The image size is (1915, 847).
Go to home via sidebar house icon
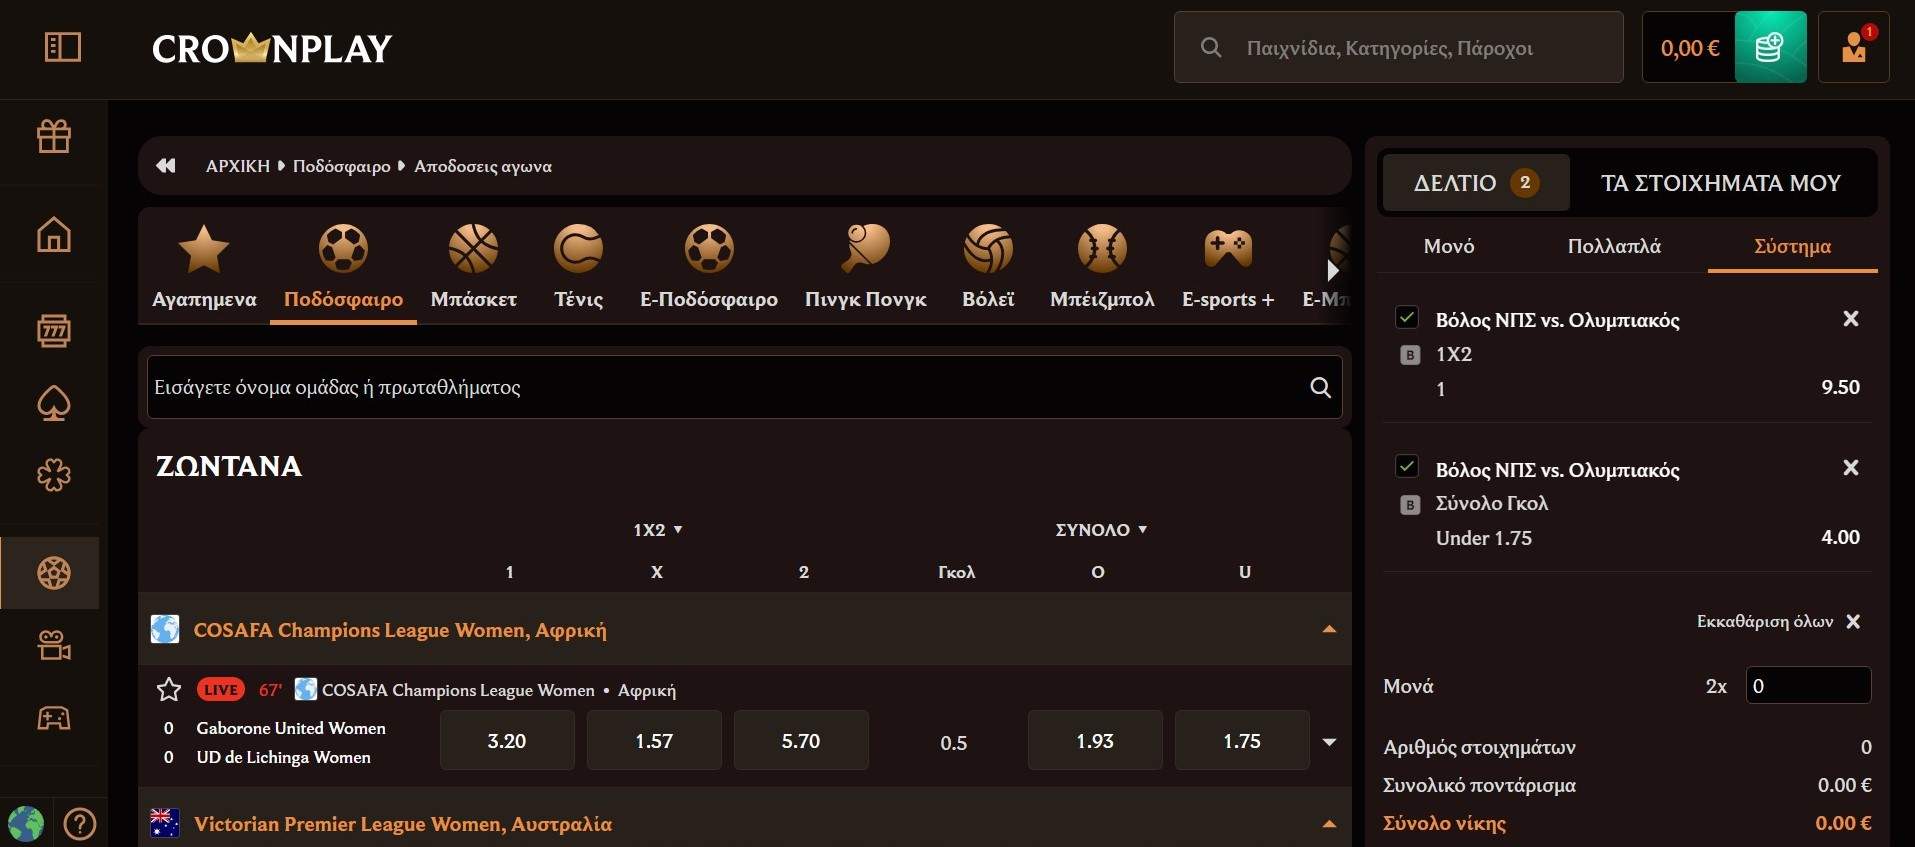click(54, 235)
